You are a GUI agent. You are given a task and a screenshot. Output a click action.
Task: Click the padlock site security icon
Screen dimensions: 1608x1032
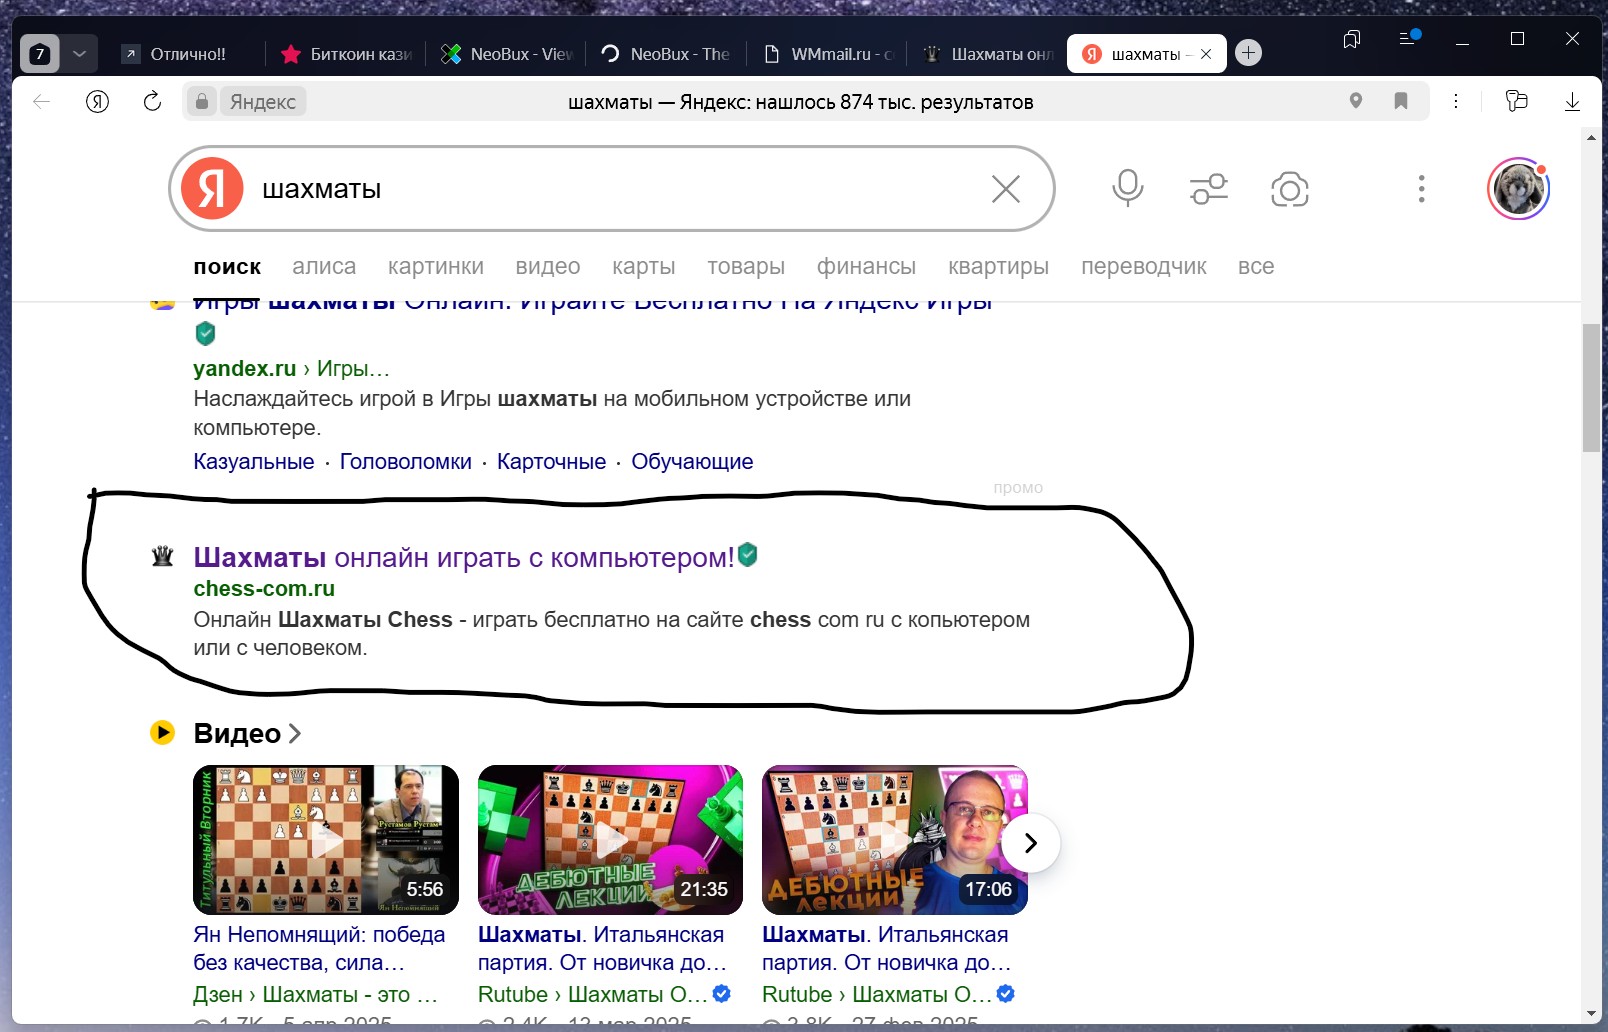(202, 101)
